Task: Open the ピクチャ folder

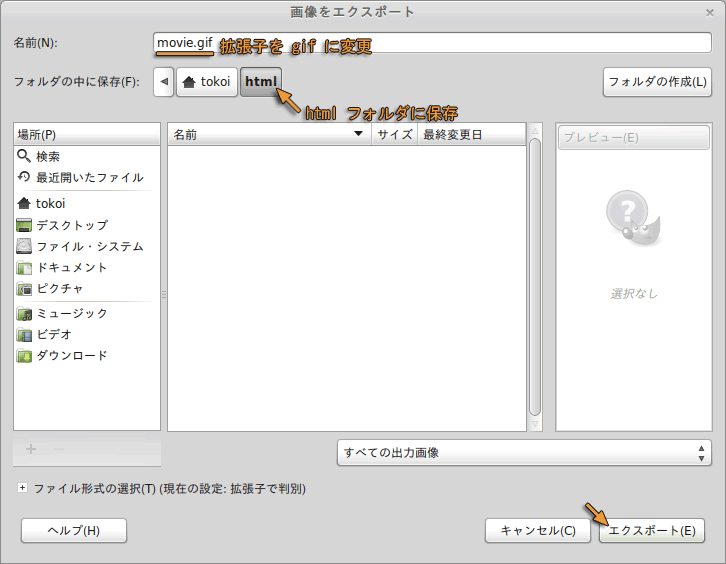Action: [59, 288]
